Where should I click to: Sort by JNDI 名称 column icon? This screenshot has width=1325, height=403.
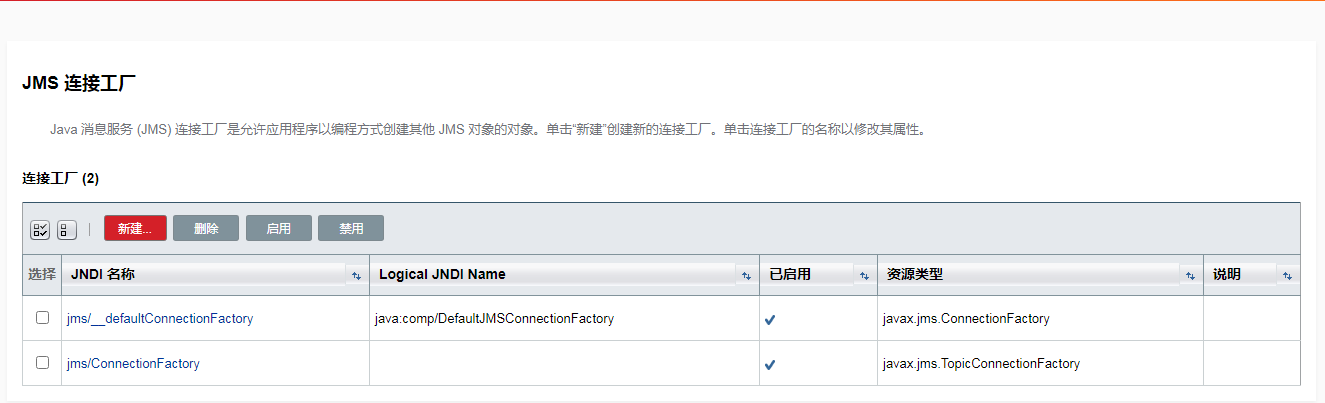point(356,275)
